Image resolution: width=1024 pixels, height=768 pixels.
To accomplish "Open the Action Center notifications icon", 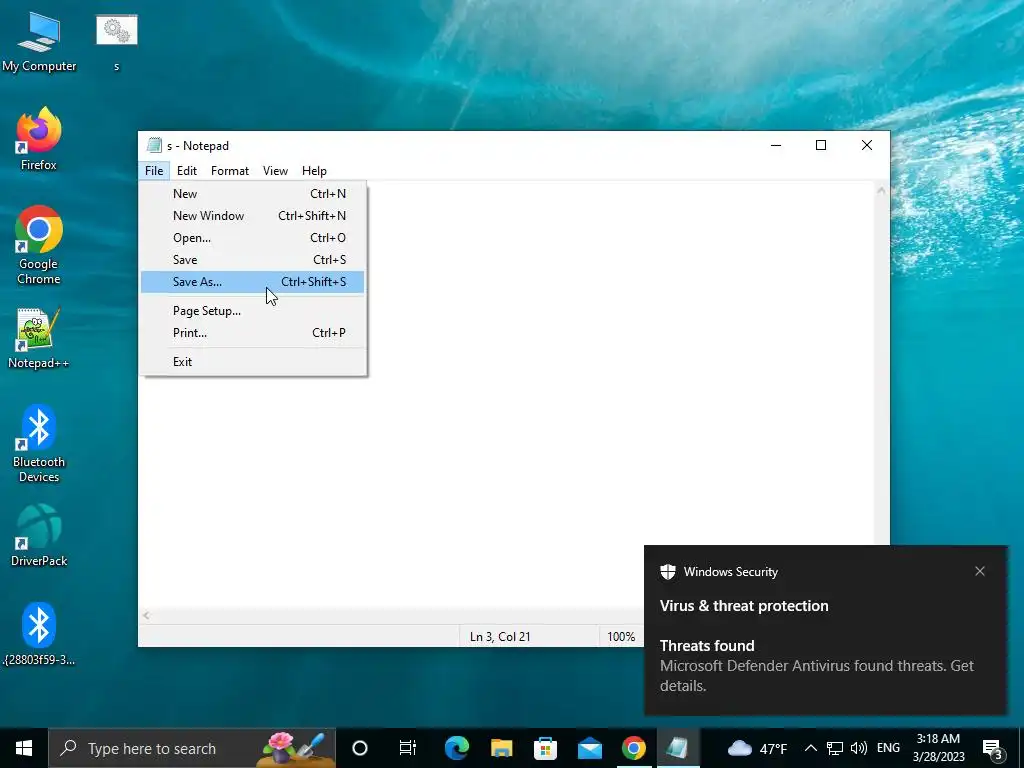I will tap(993, 748).
